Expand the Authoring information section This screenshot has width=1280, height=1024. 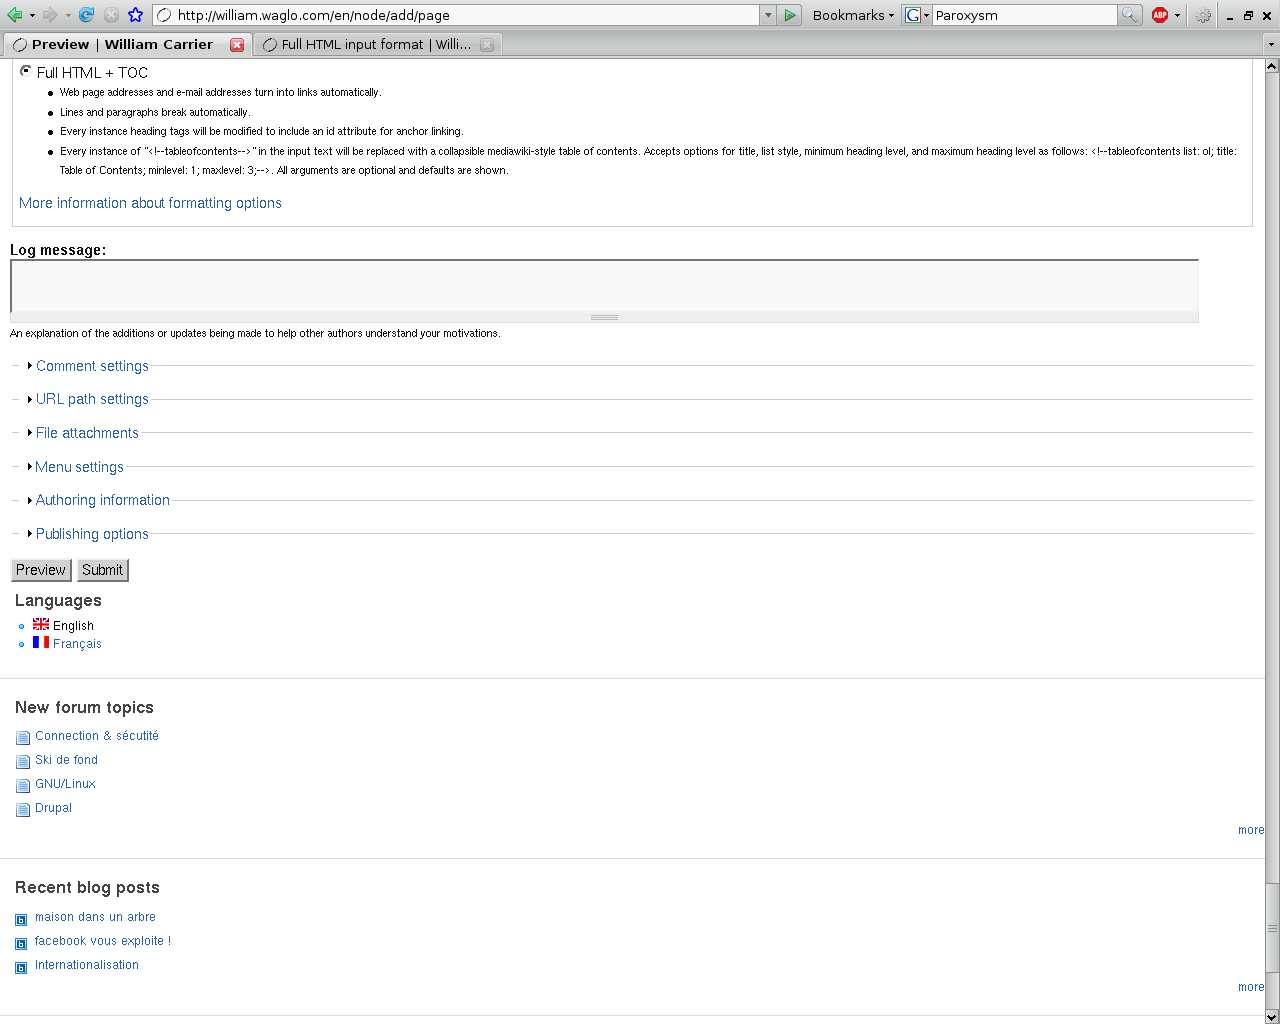point(102,500)
